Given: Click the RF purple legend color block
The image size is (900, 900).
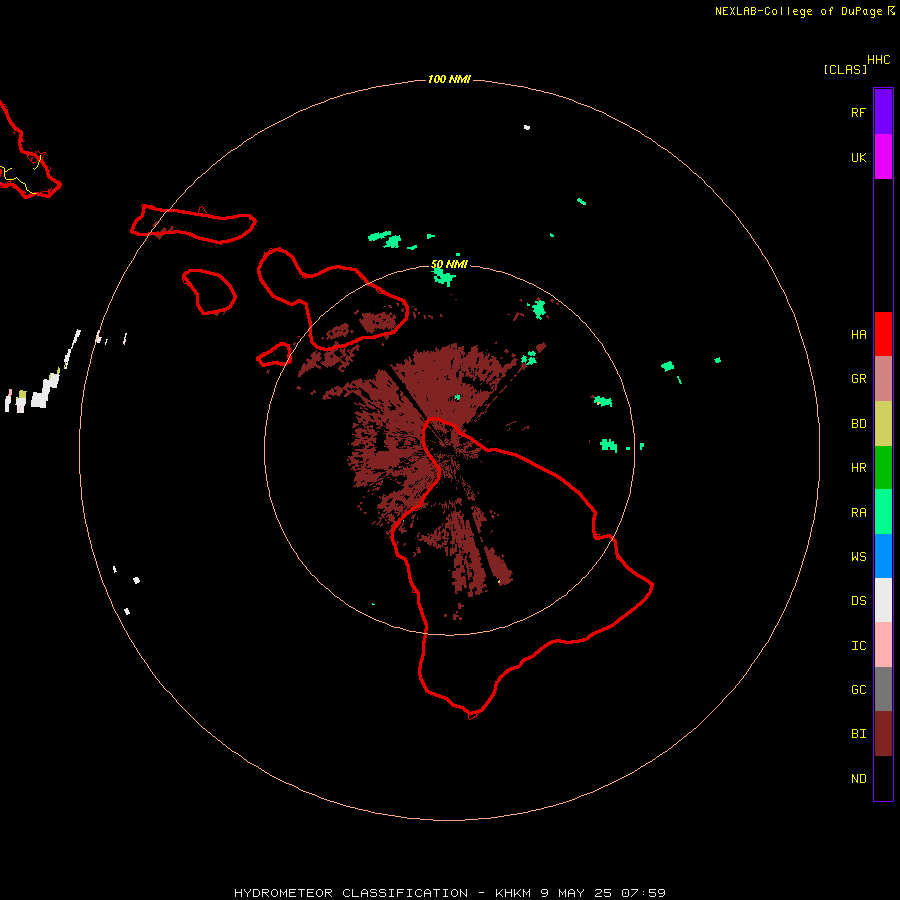Looking at the screenshot, I should tap(883, 112).
